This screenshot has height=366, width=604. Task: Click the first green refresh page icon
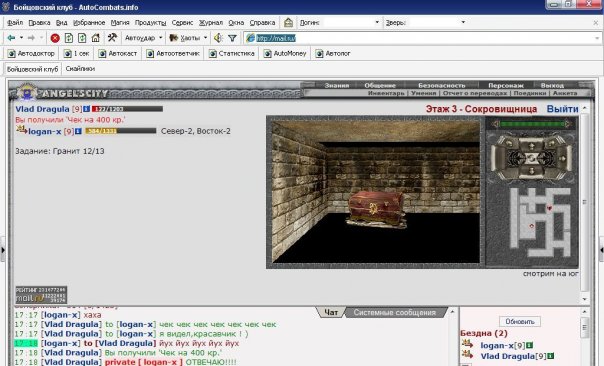69,38
